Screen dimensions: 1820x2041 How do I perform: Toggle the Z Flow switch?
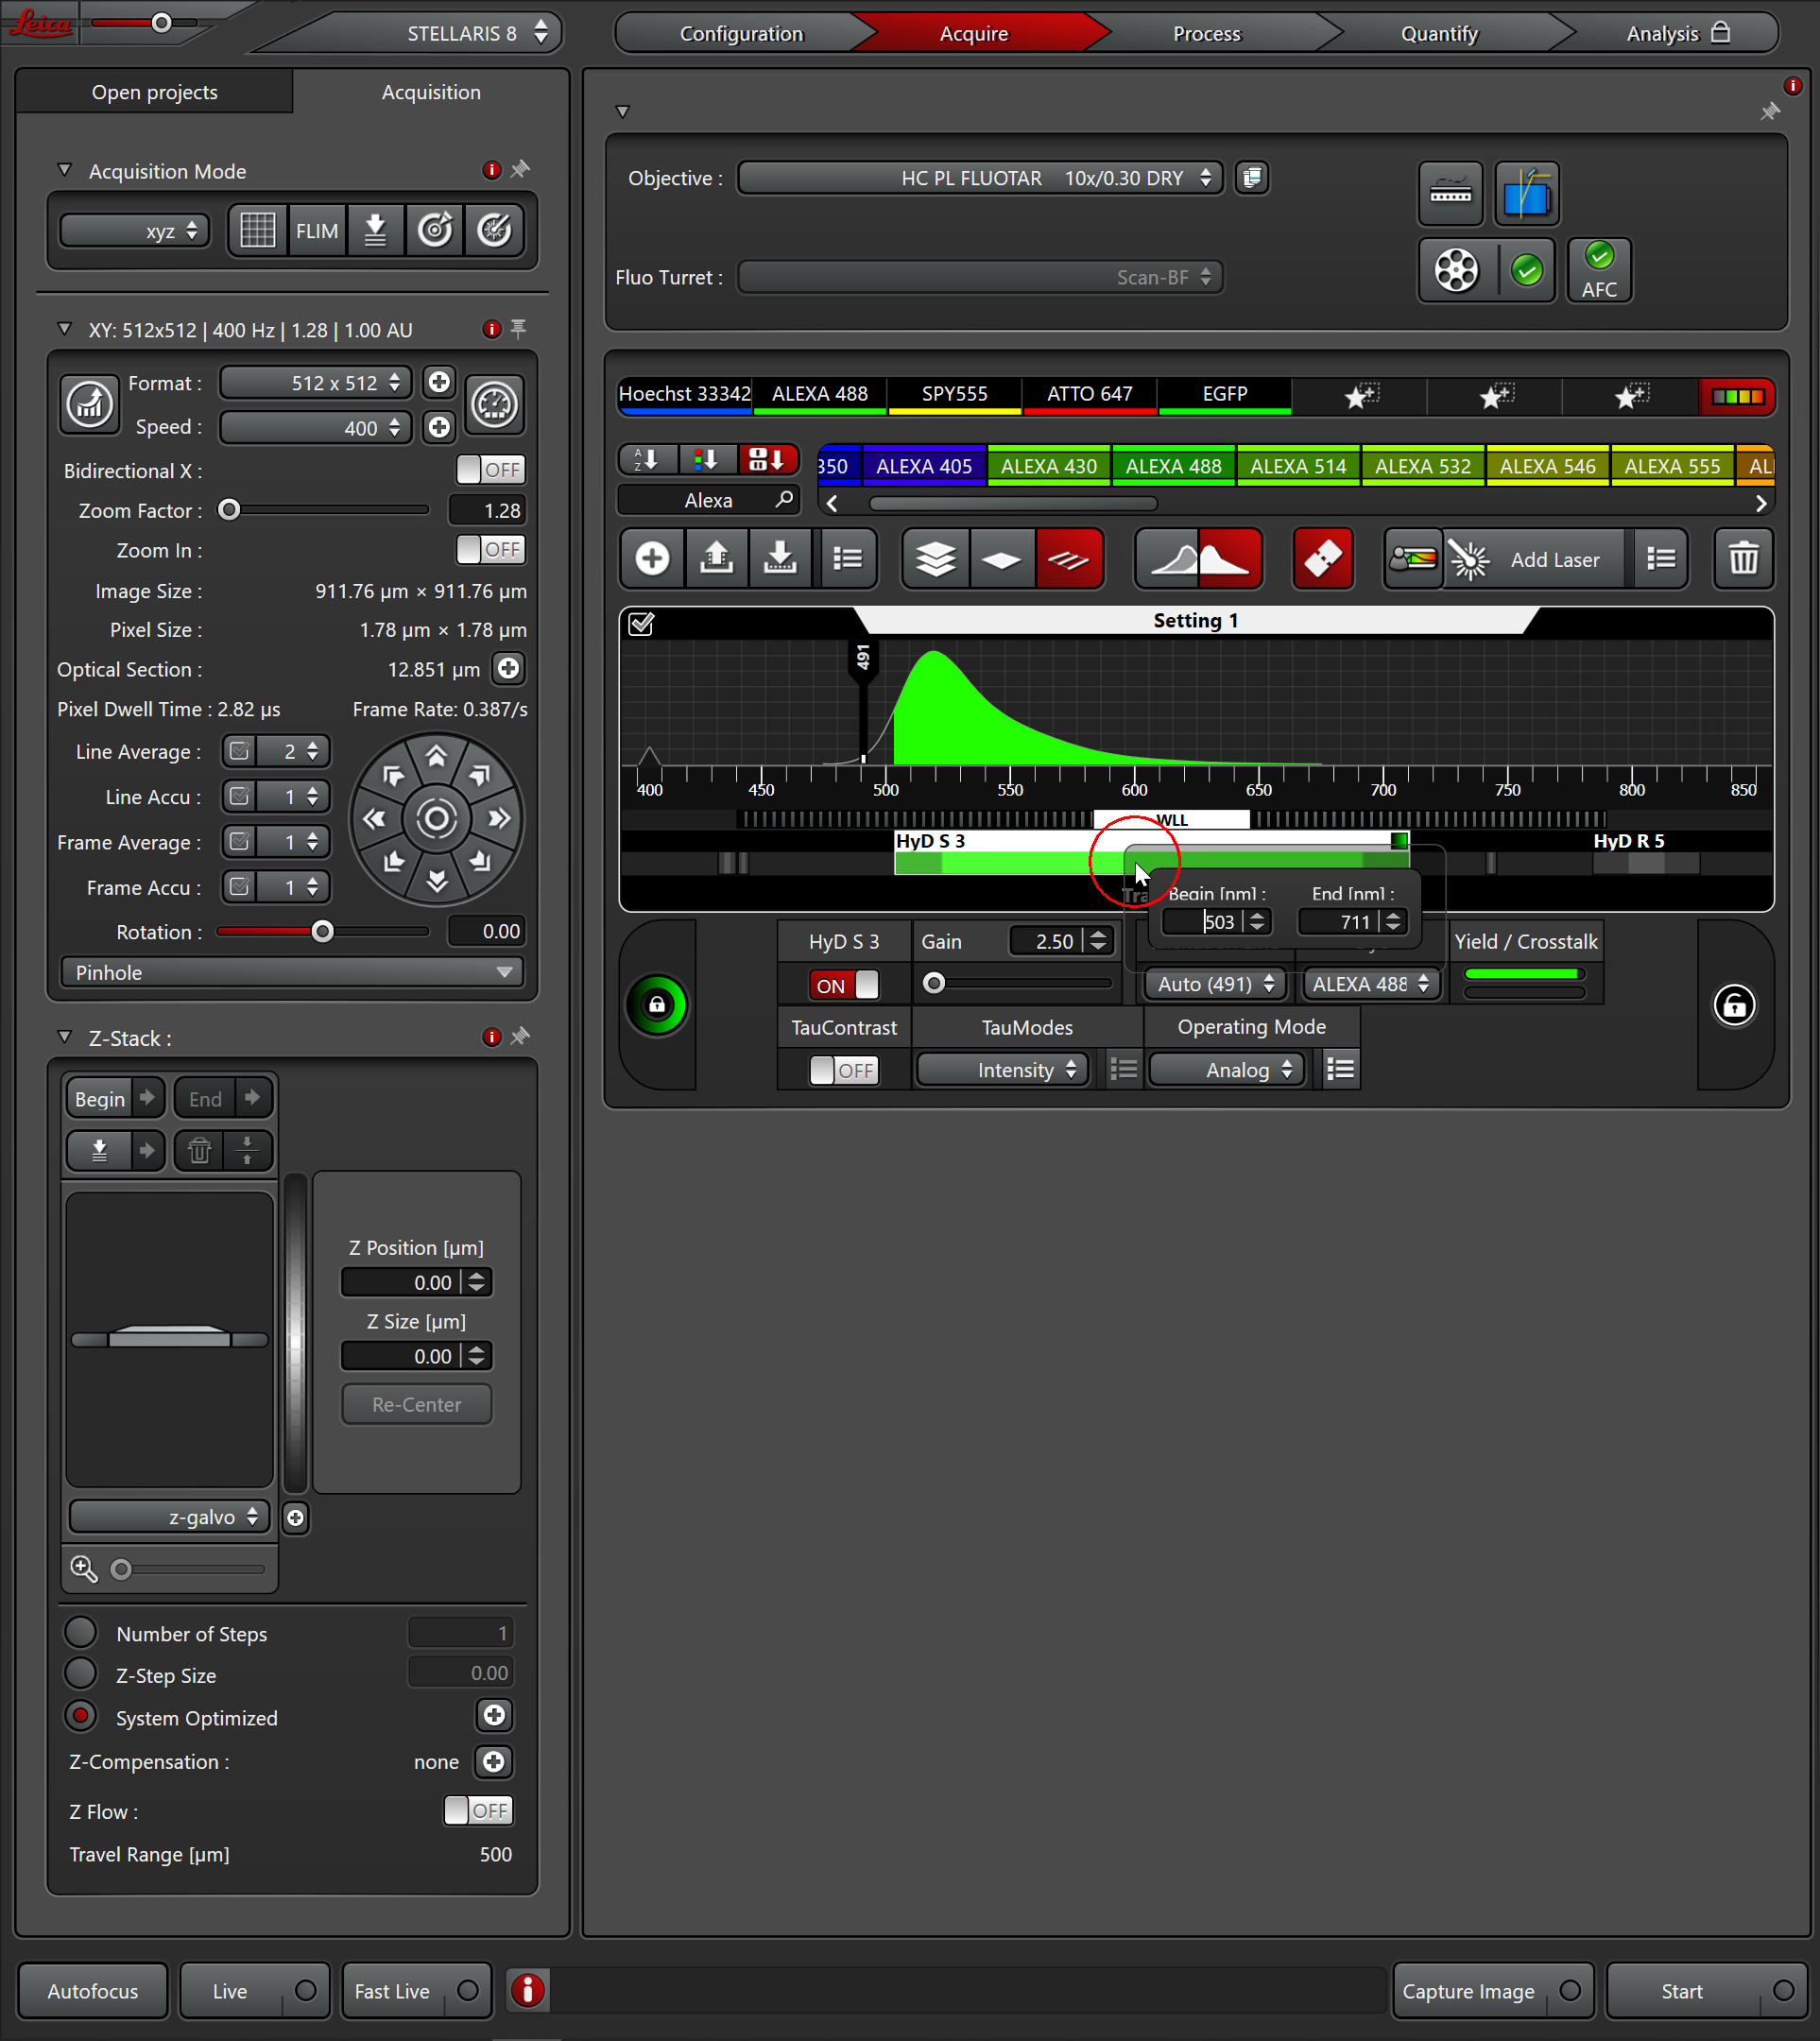pyautogui.click(x=478, y=1811)
